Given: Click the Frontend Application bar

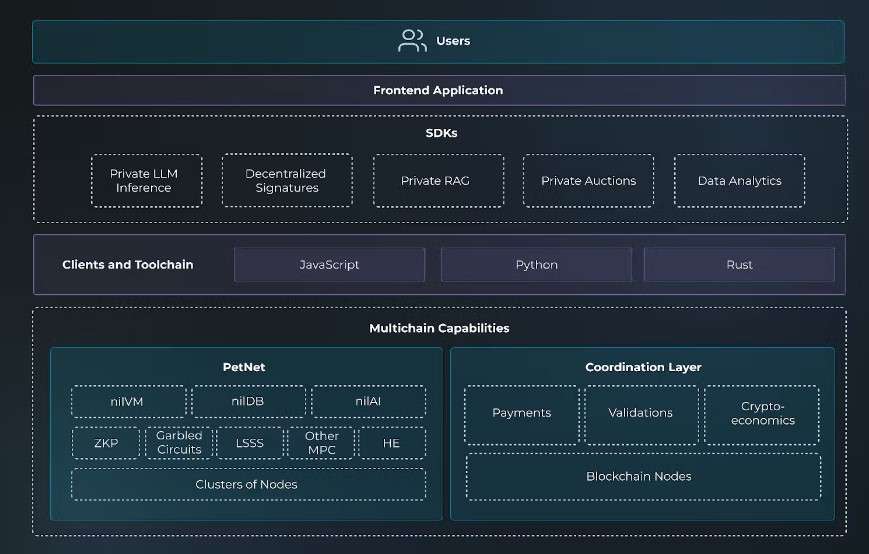Looking at the screenshot, I should (x=439, y=90).
